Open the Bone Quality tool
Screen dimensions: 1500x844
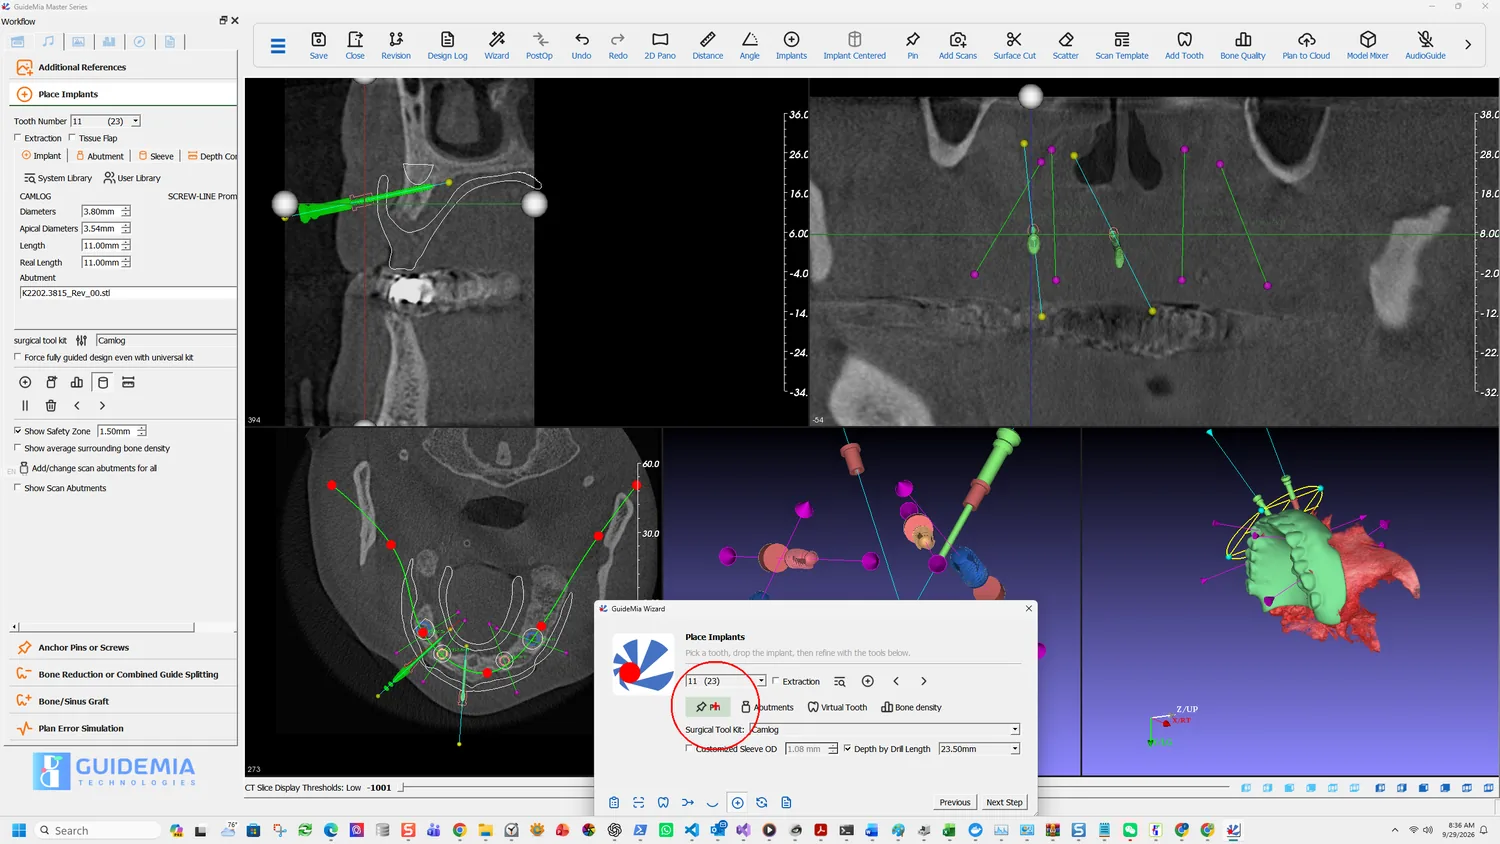coord(1243,45)
